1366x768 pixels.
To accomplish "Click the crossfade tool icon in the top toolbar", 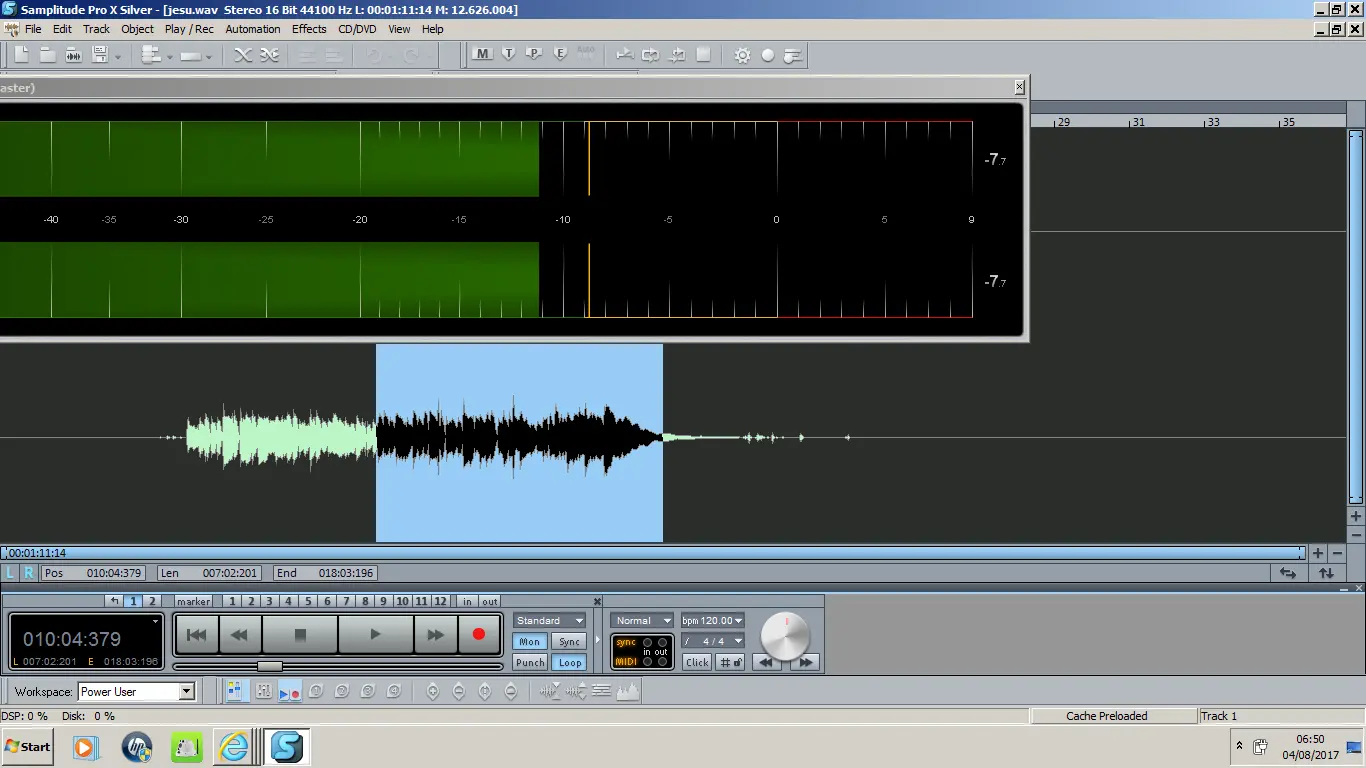I will click(x=243, y=55).
